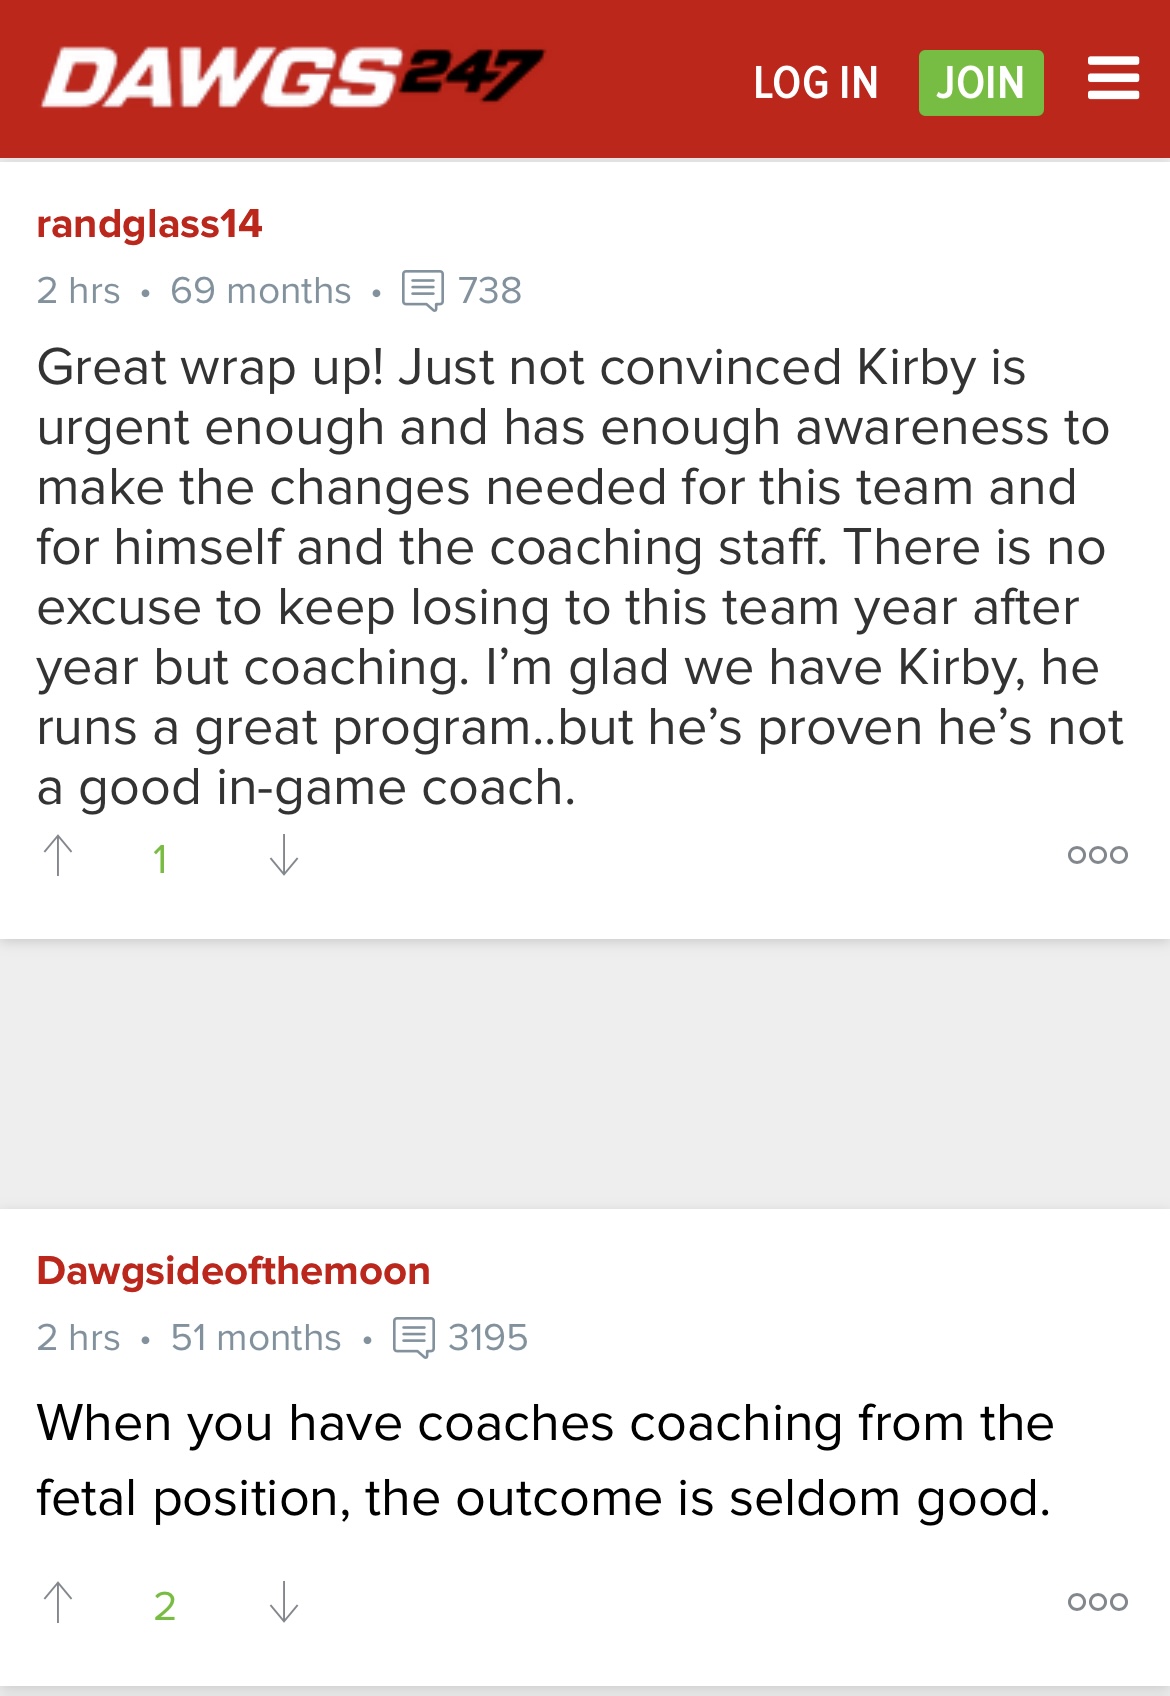1170x1696 pixels.
Task: Open randglass14's user profile
Action: click(x=149, y=224)
